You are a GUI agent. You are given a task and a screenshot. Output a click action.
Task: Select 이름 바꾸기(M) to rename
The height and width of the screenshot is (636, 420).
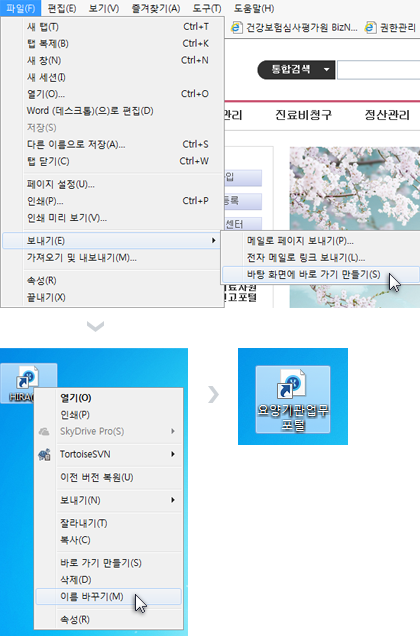pos(109,597)
